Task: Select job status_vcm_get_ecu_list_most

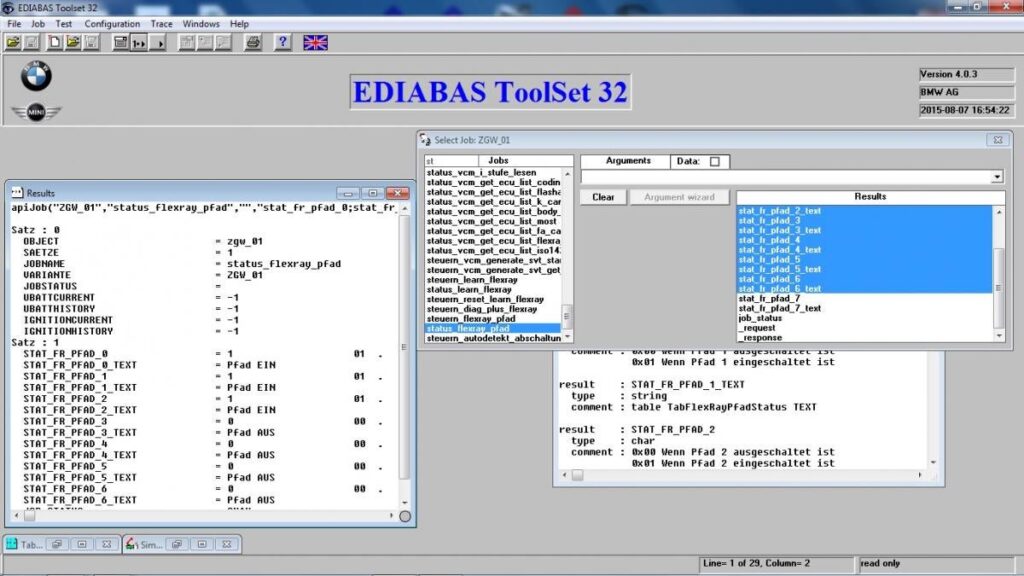Action: (x=492, y=221)
